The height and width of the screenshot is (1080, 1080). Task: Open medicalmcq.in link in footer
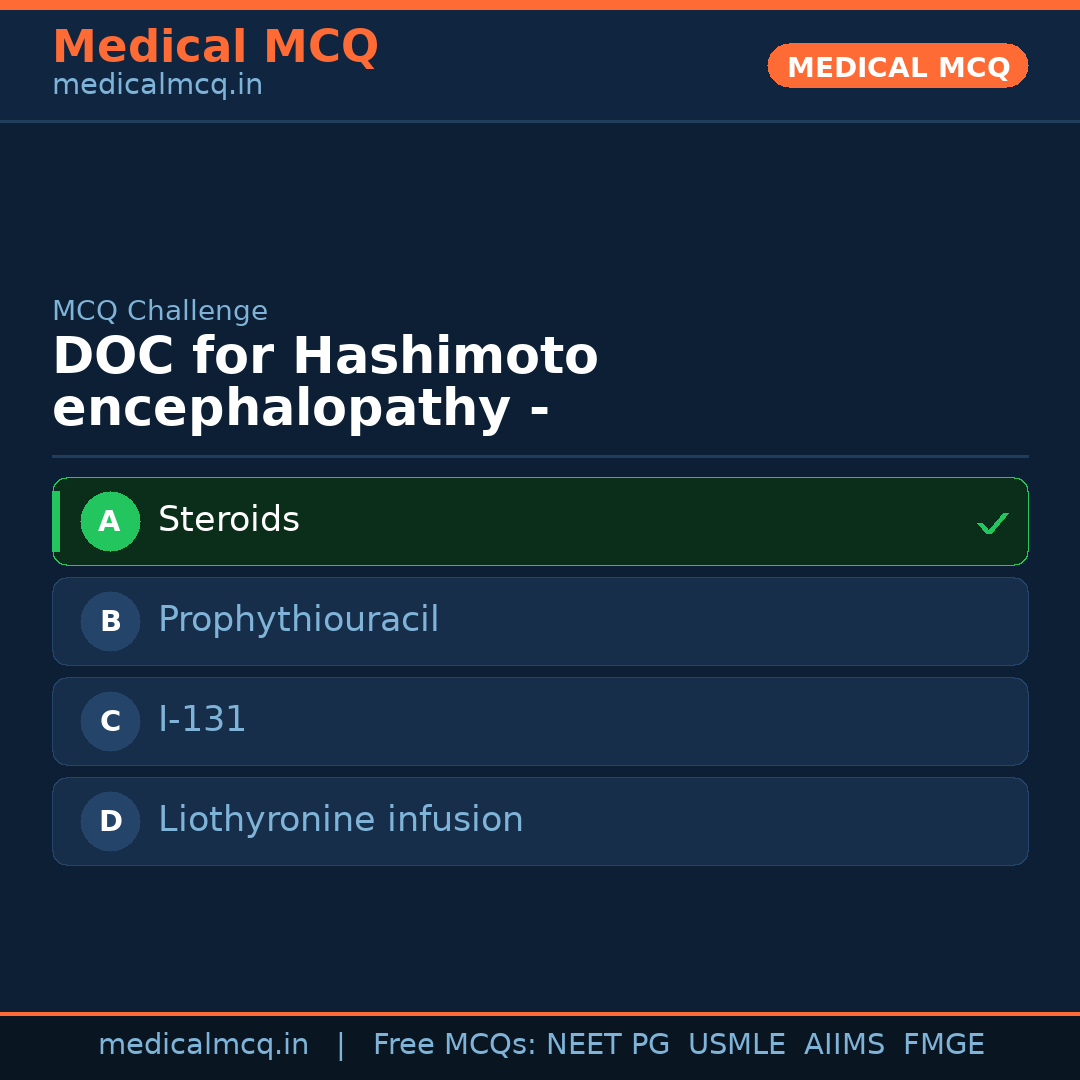pos(204,1044)
